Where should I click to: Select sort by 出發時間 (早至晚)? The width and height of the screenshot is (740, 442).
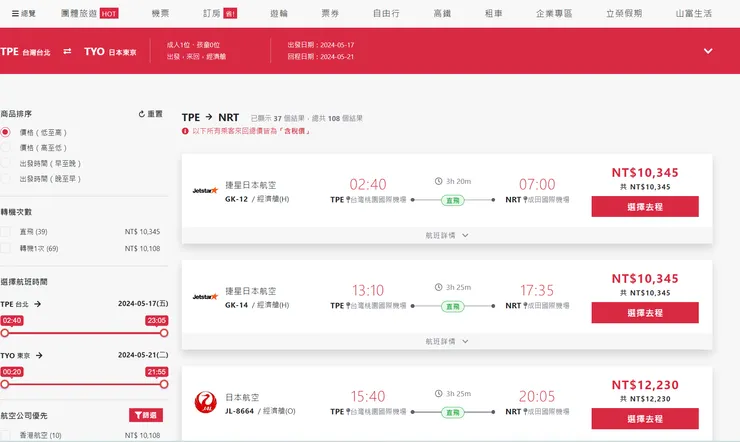(6, 163)
